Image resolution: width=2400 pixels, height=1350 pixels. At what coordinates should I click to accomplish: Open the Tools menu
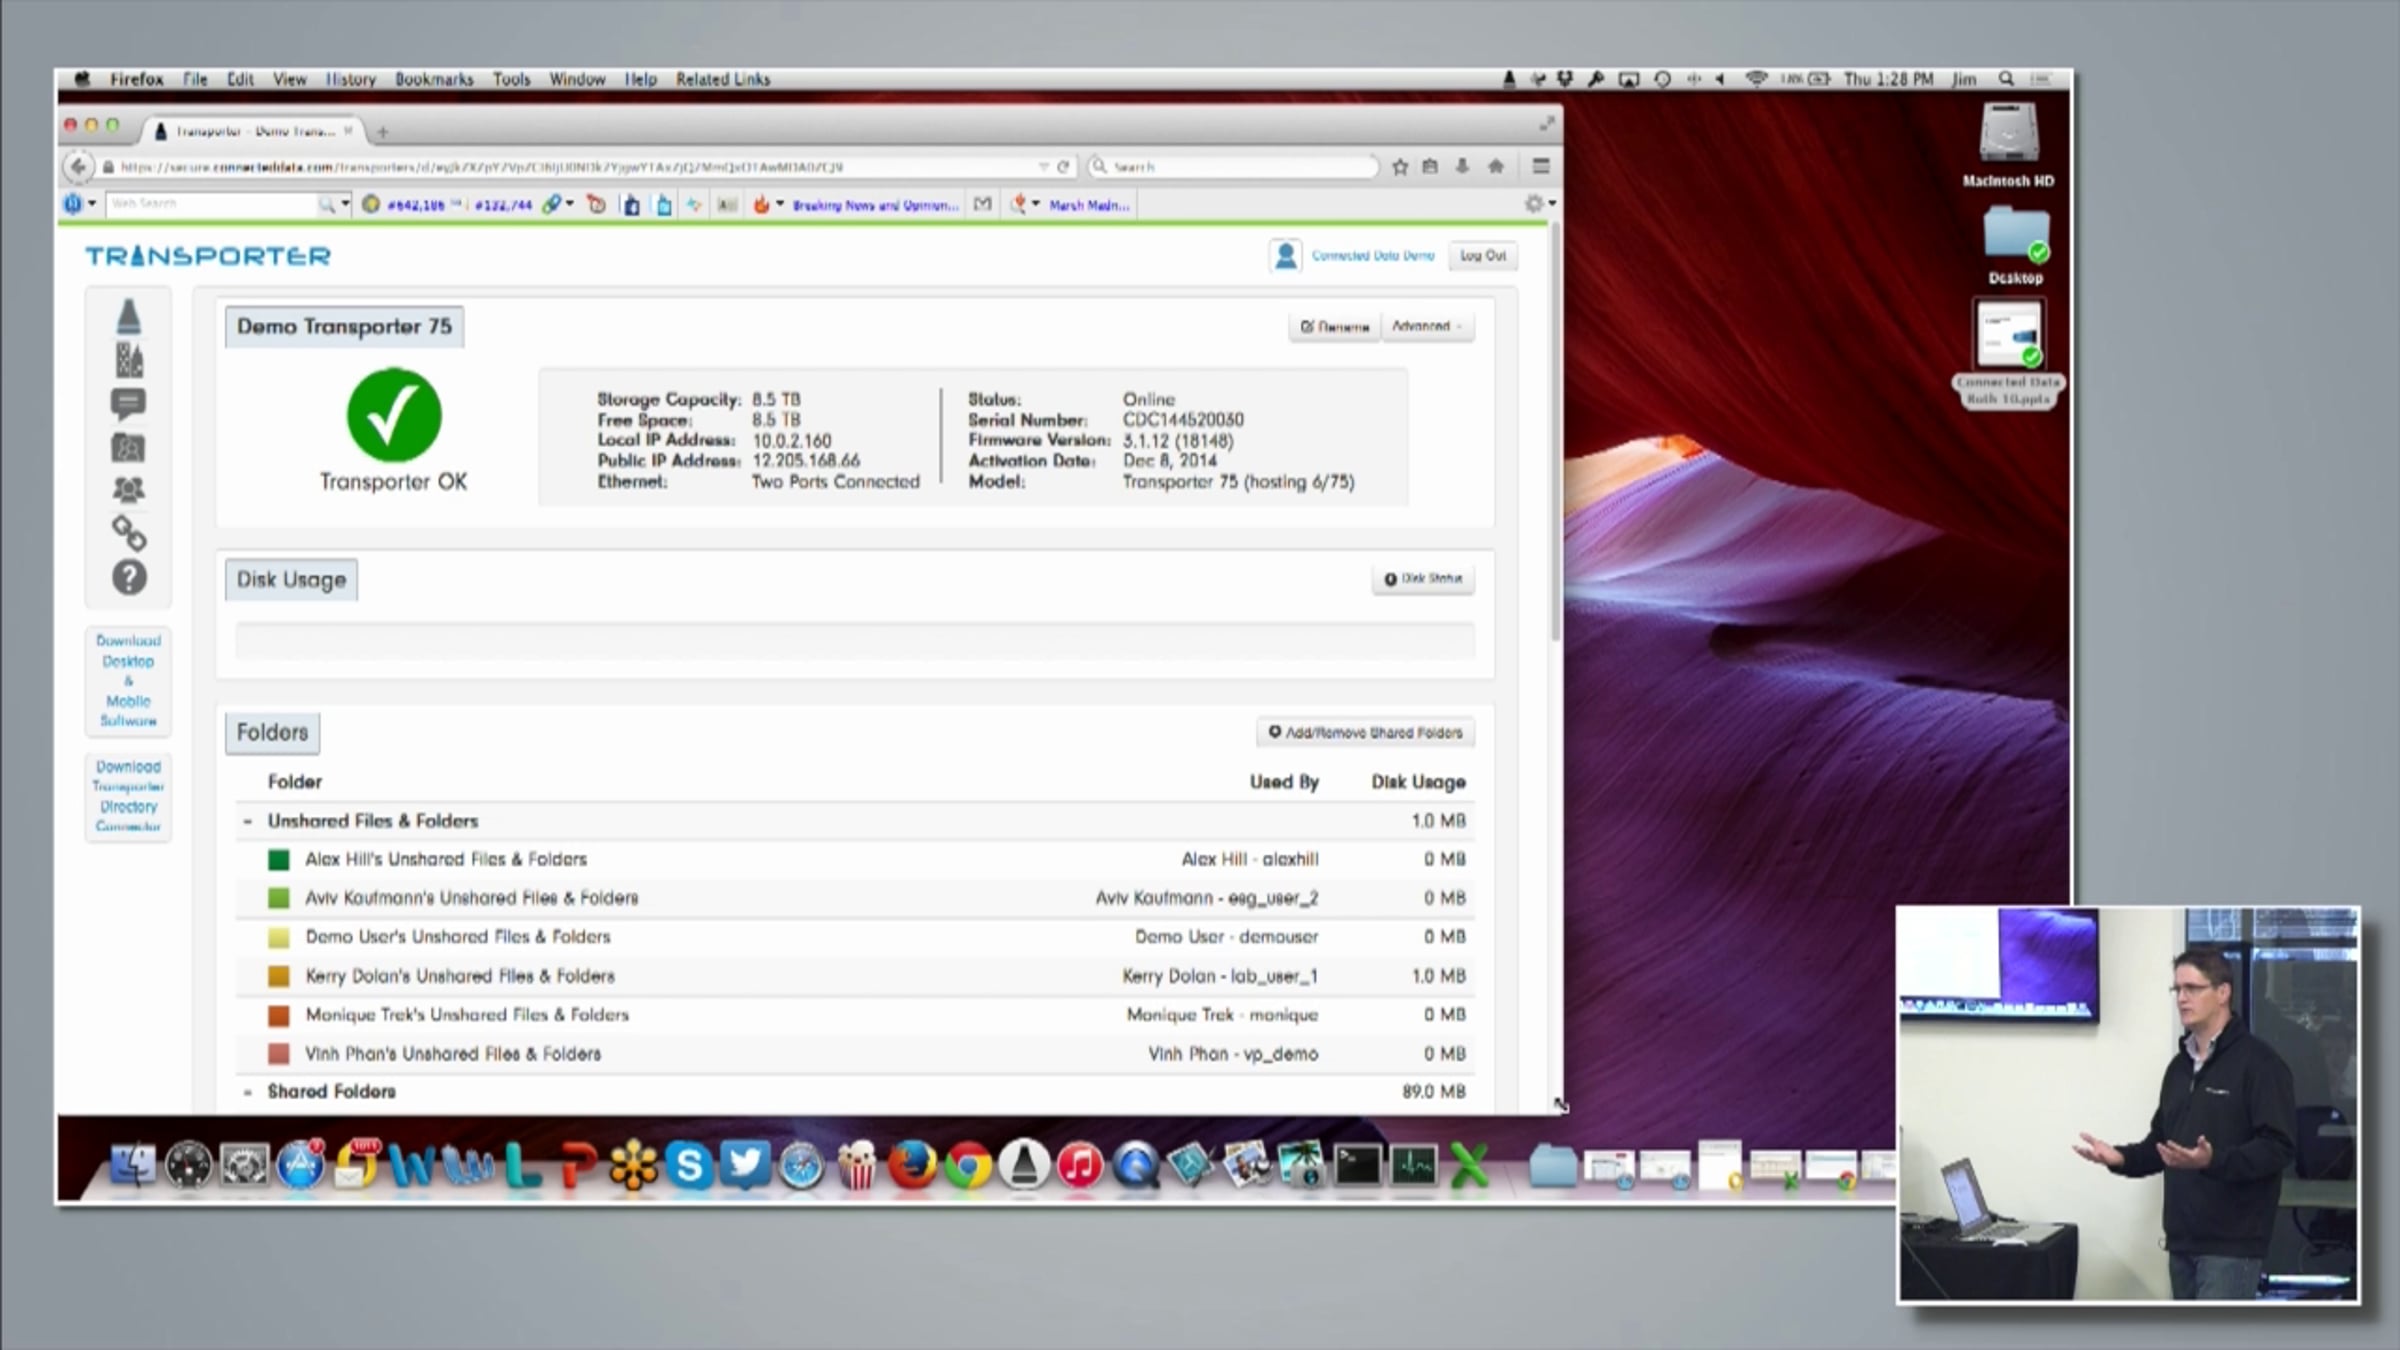511,79
